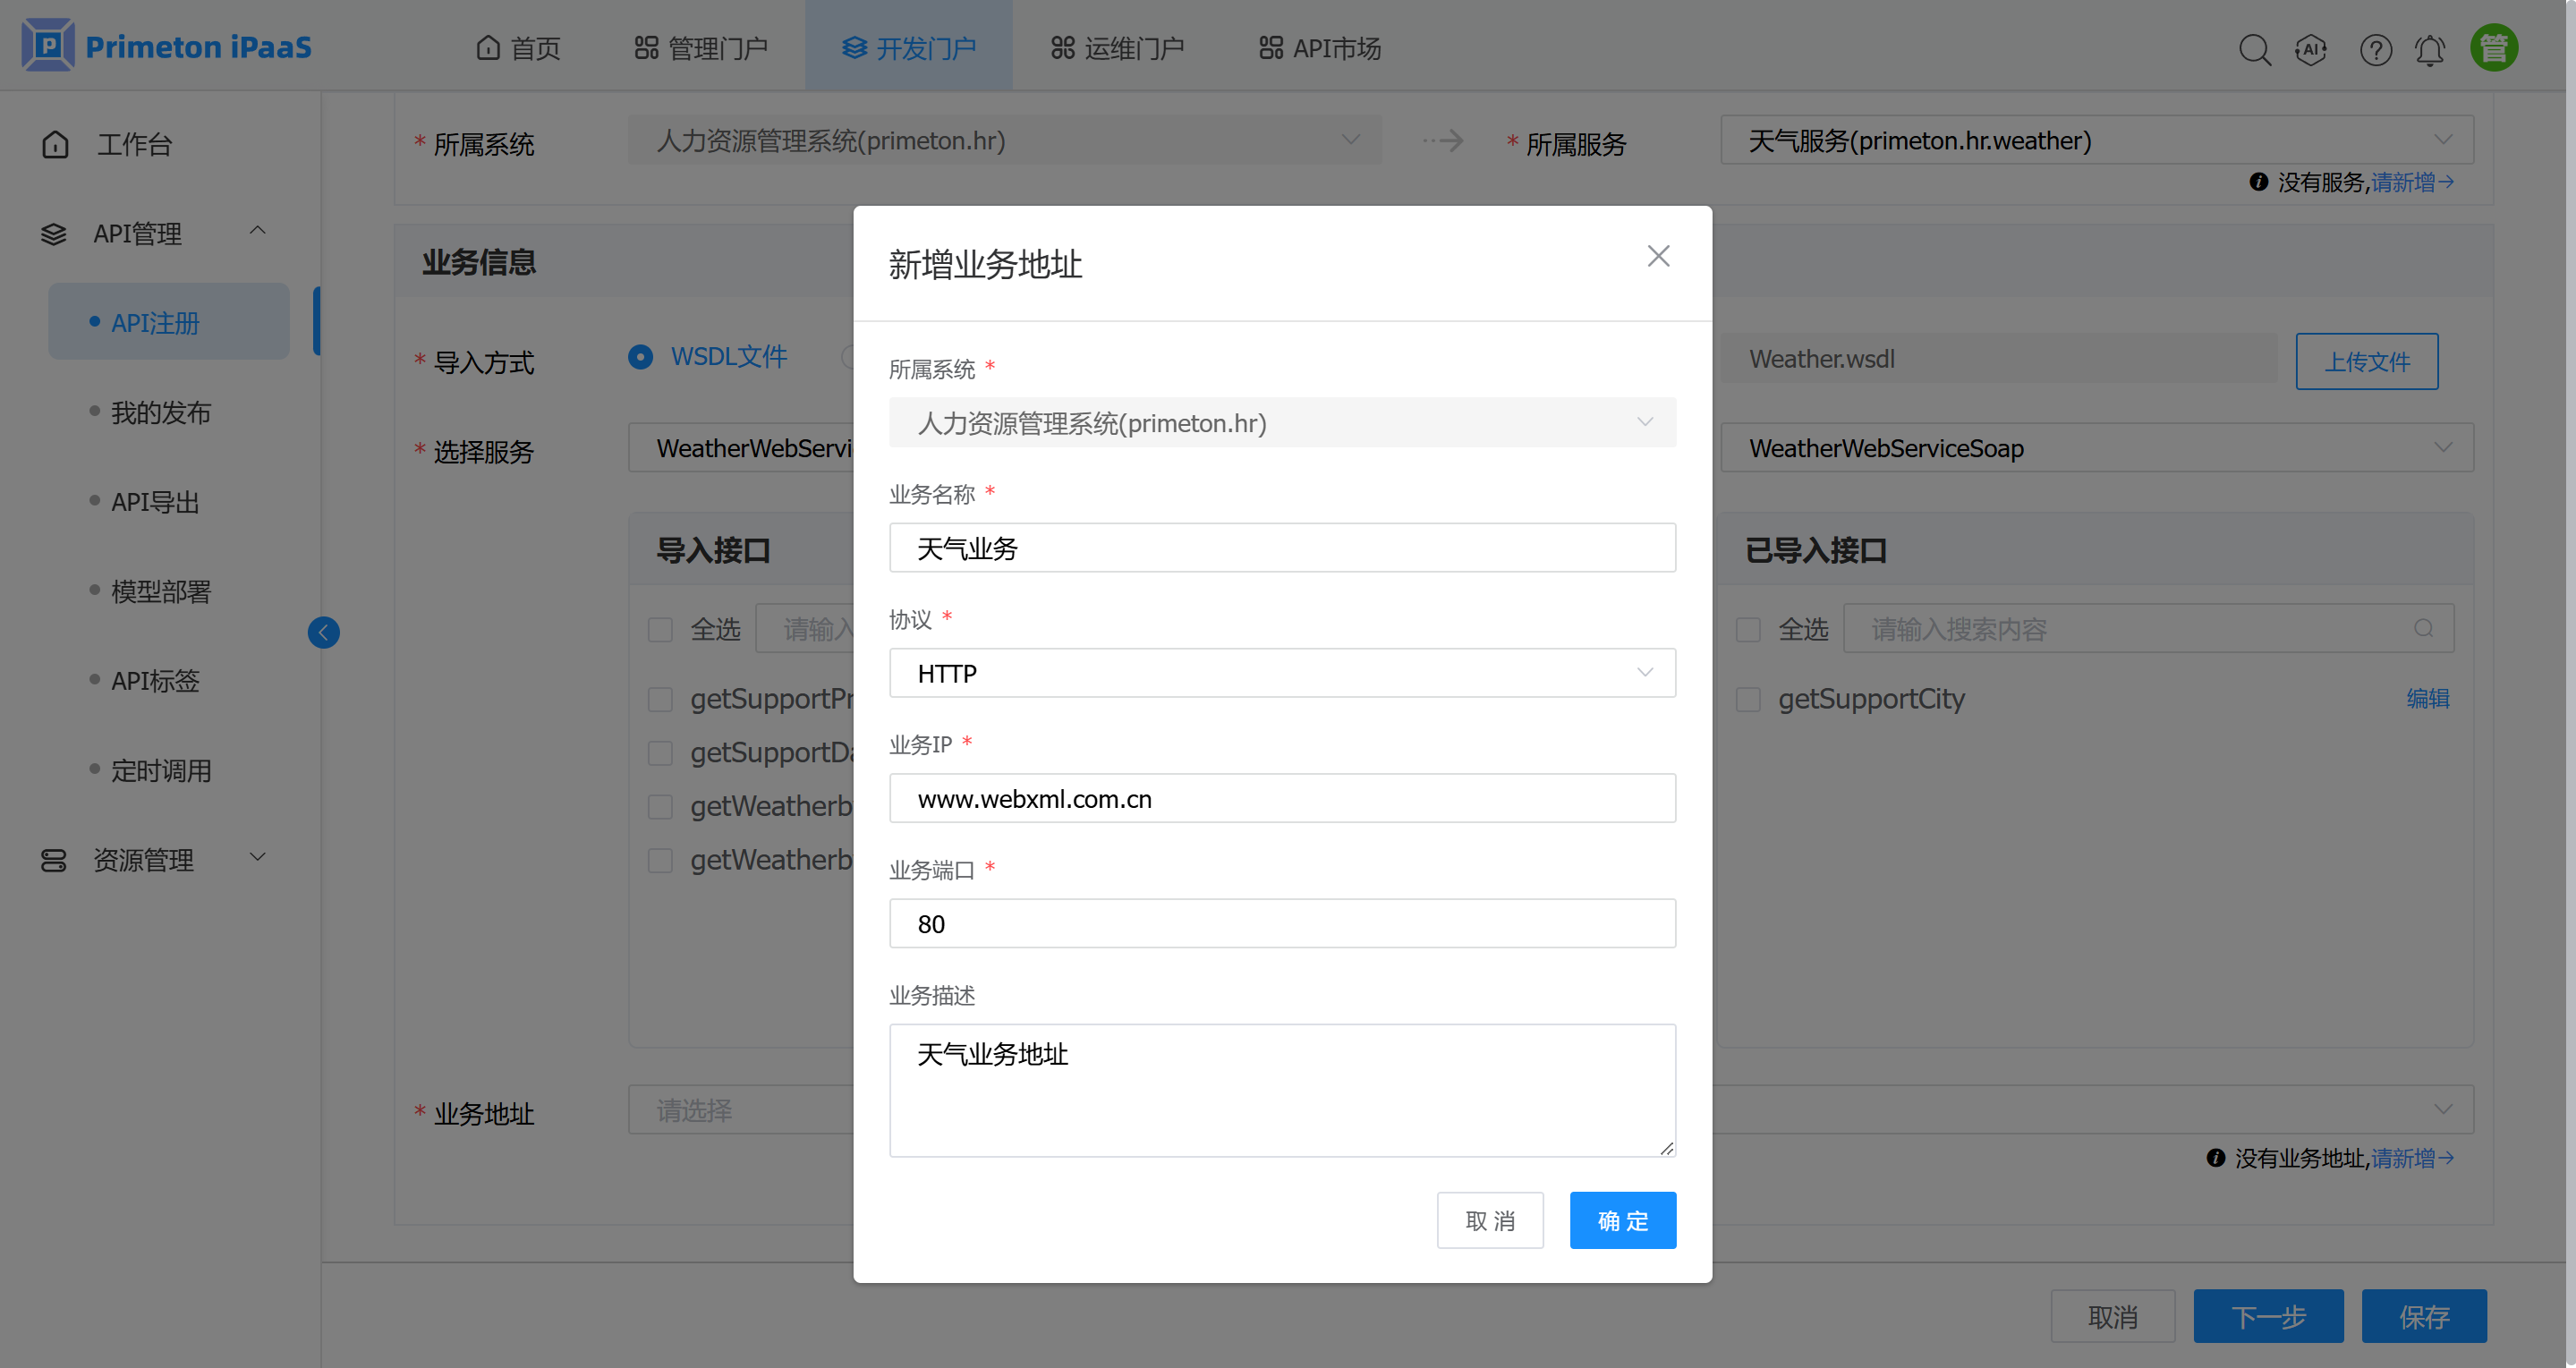Click the 确定 button in dialog

coord(1622,1220)
